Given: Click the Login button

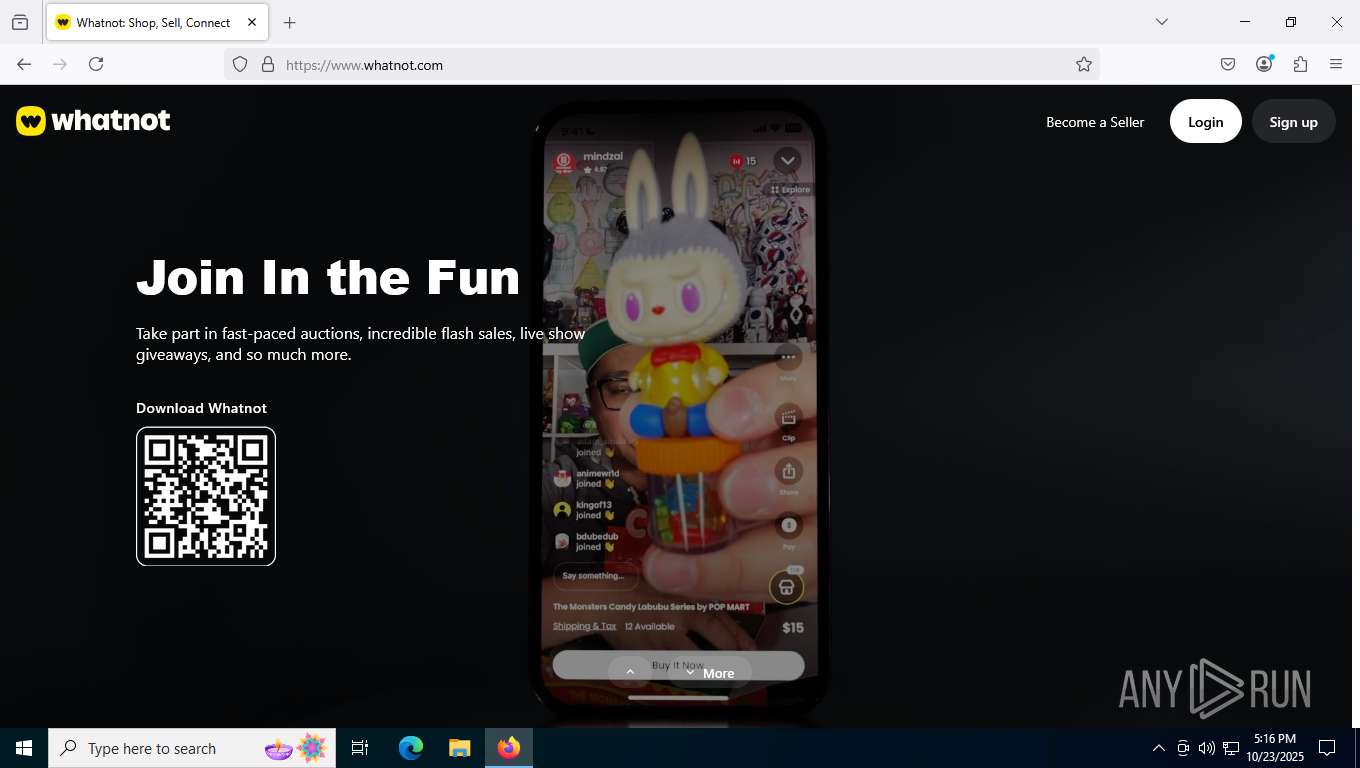Looking at the screenshot, I should [1206, 121].
